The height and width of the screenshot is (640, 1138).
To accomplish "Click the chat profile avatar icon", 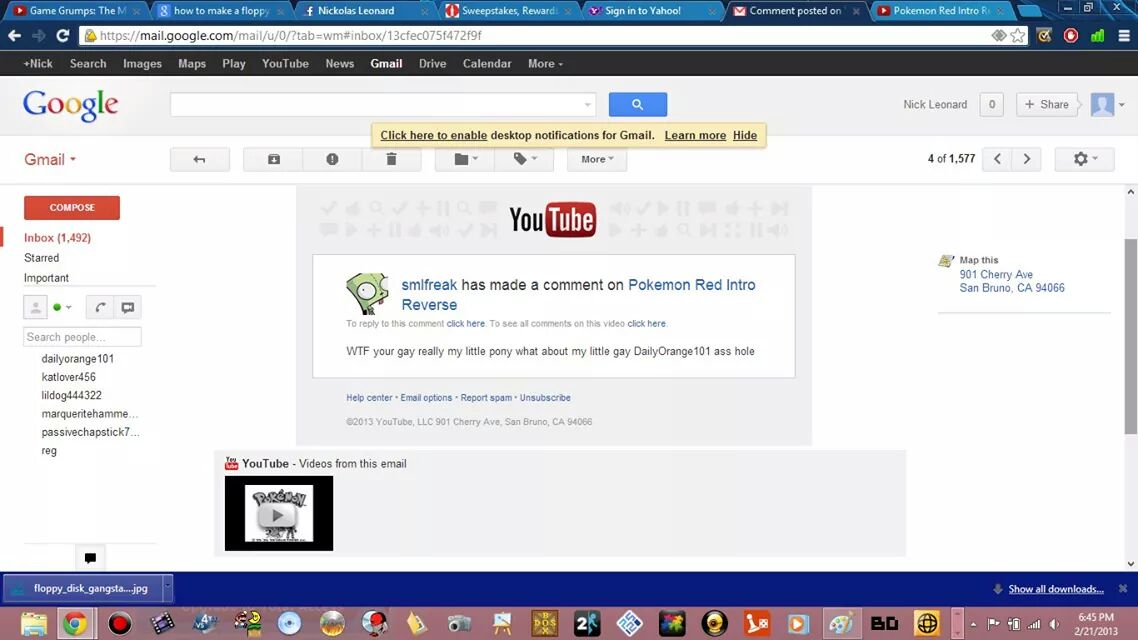I will (x=35, y=307).
